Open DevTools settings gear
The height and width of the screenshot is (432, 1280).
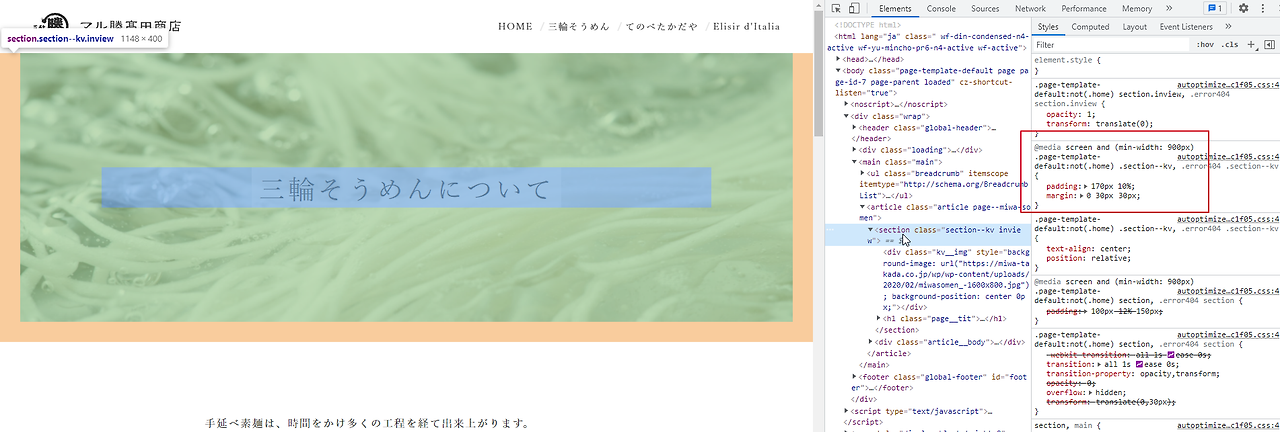click(1244, 8)
